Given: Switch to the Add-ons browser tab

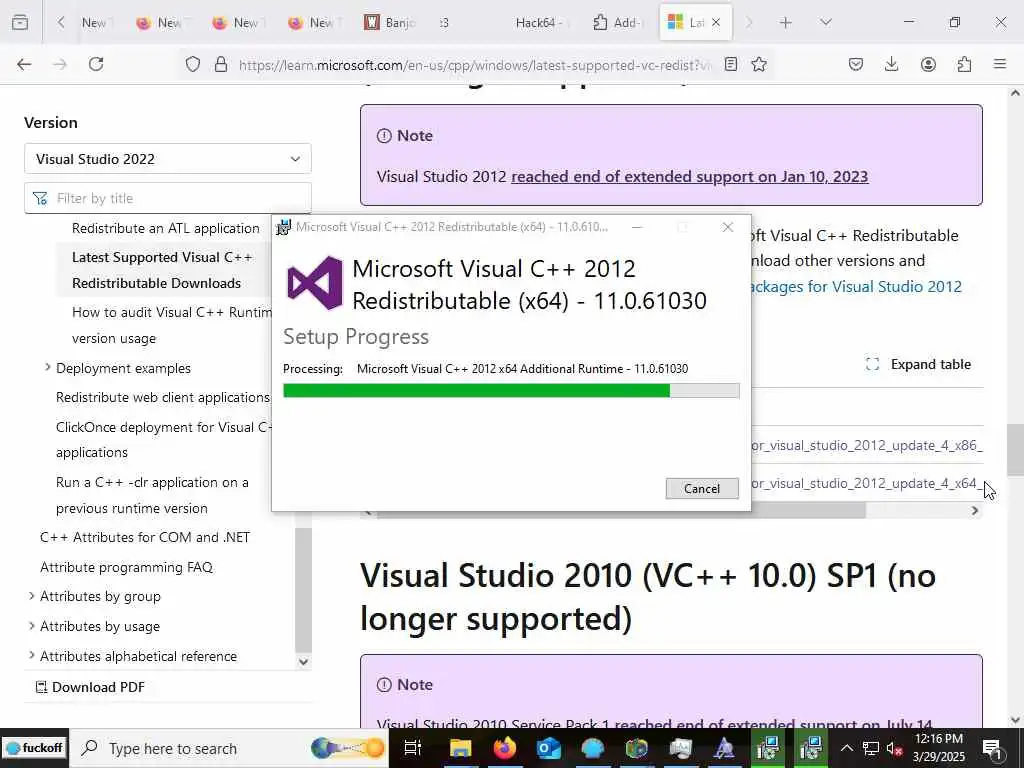Looking at the screenshot, I should 618,23.
